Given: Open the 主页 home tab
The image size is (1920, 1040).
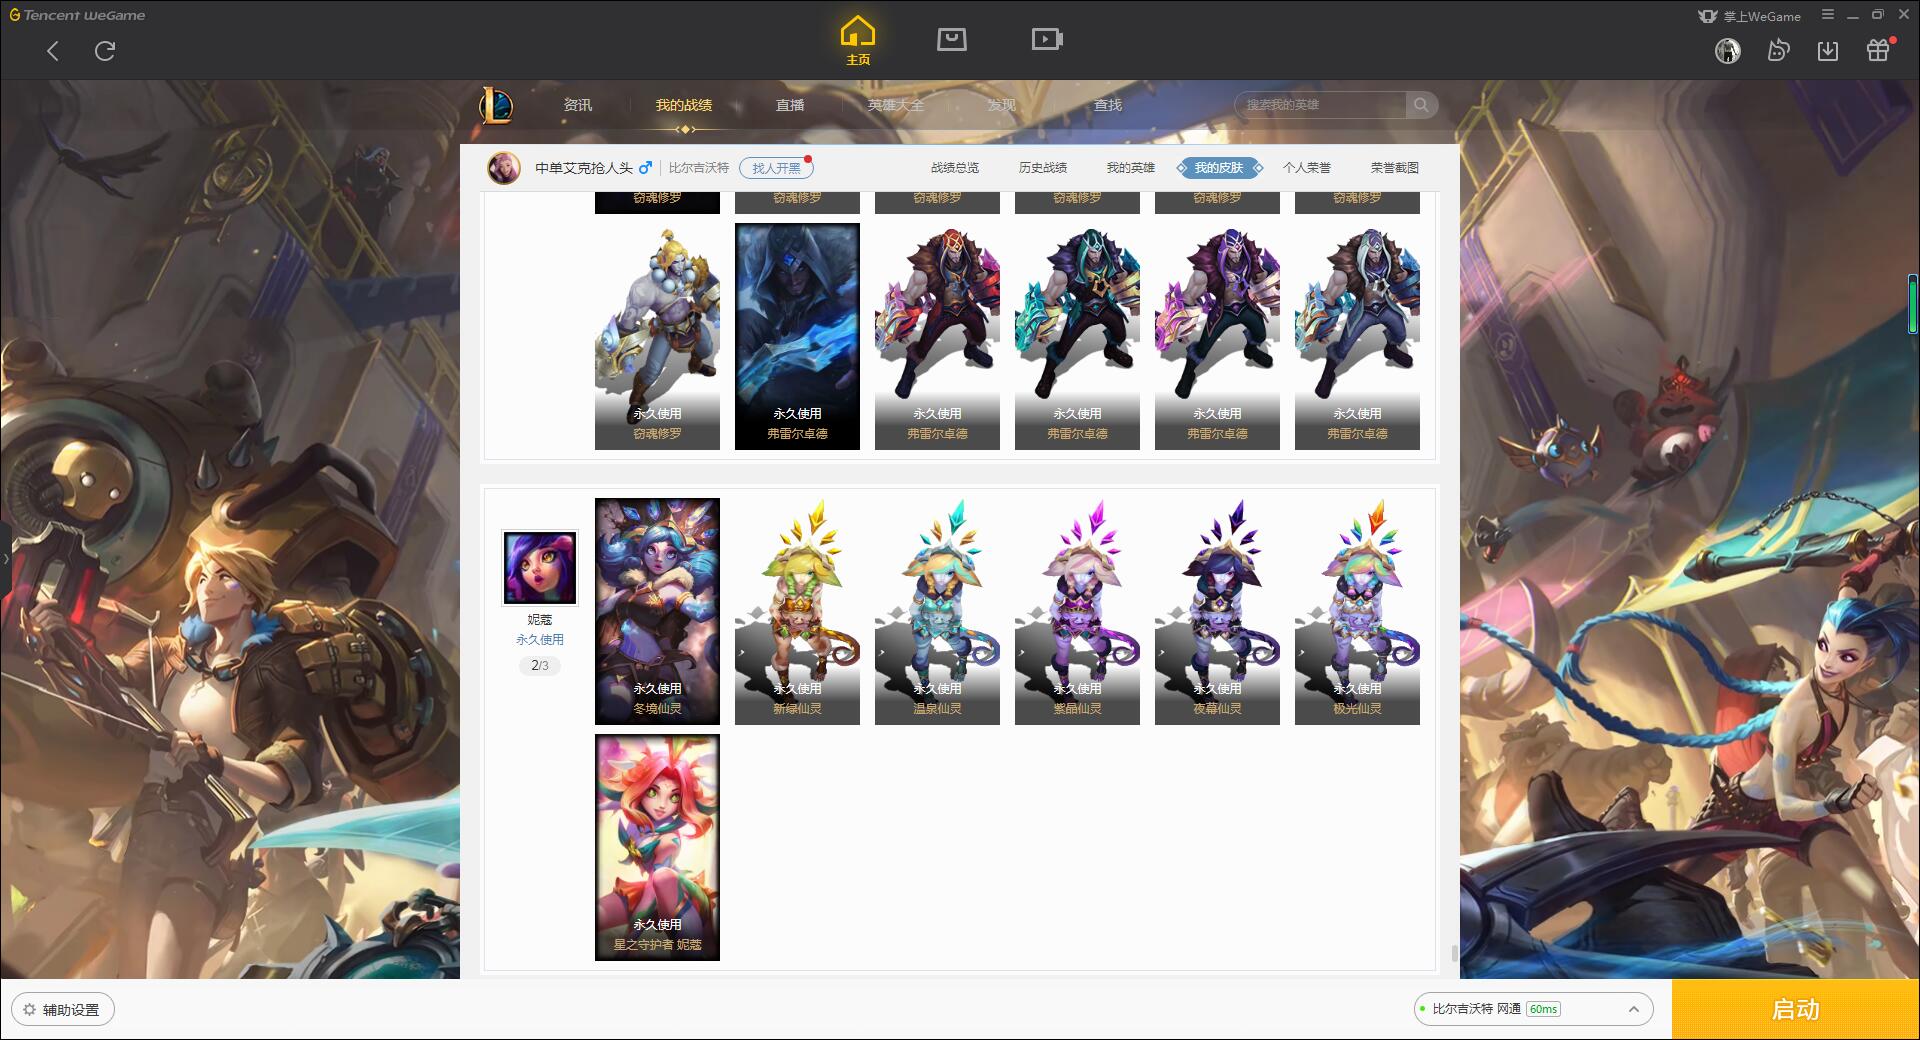Looking at the screenshot, I should point(858,41).
